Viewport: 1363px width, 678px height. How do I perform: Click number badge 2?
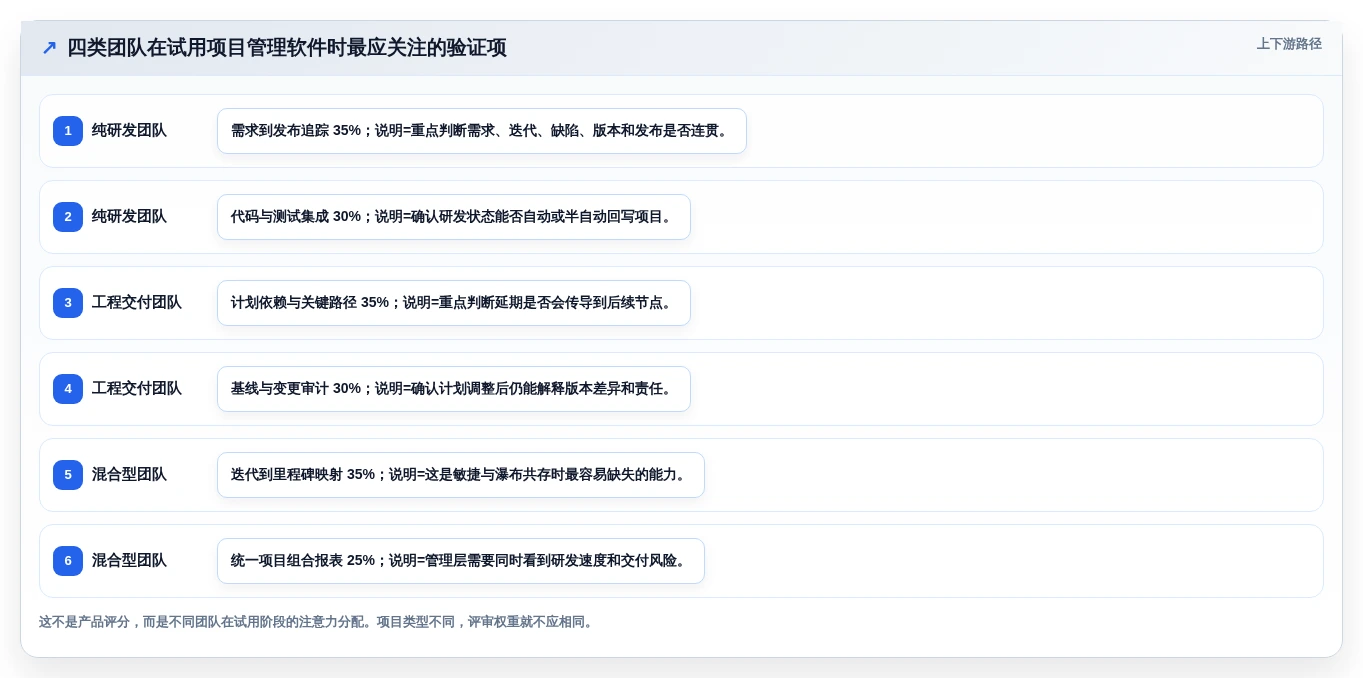(x=68, y=217)
